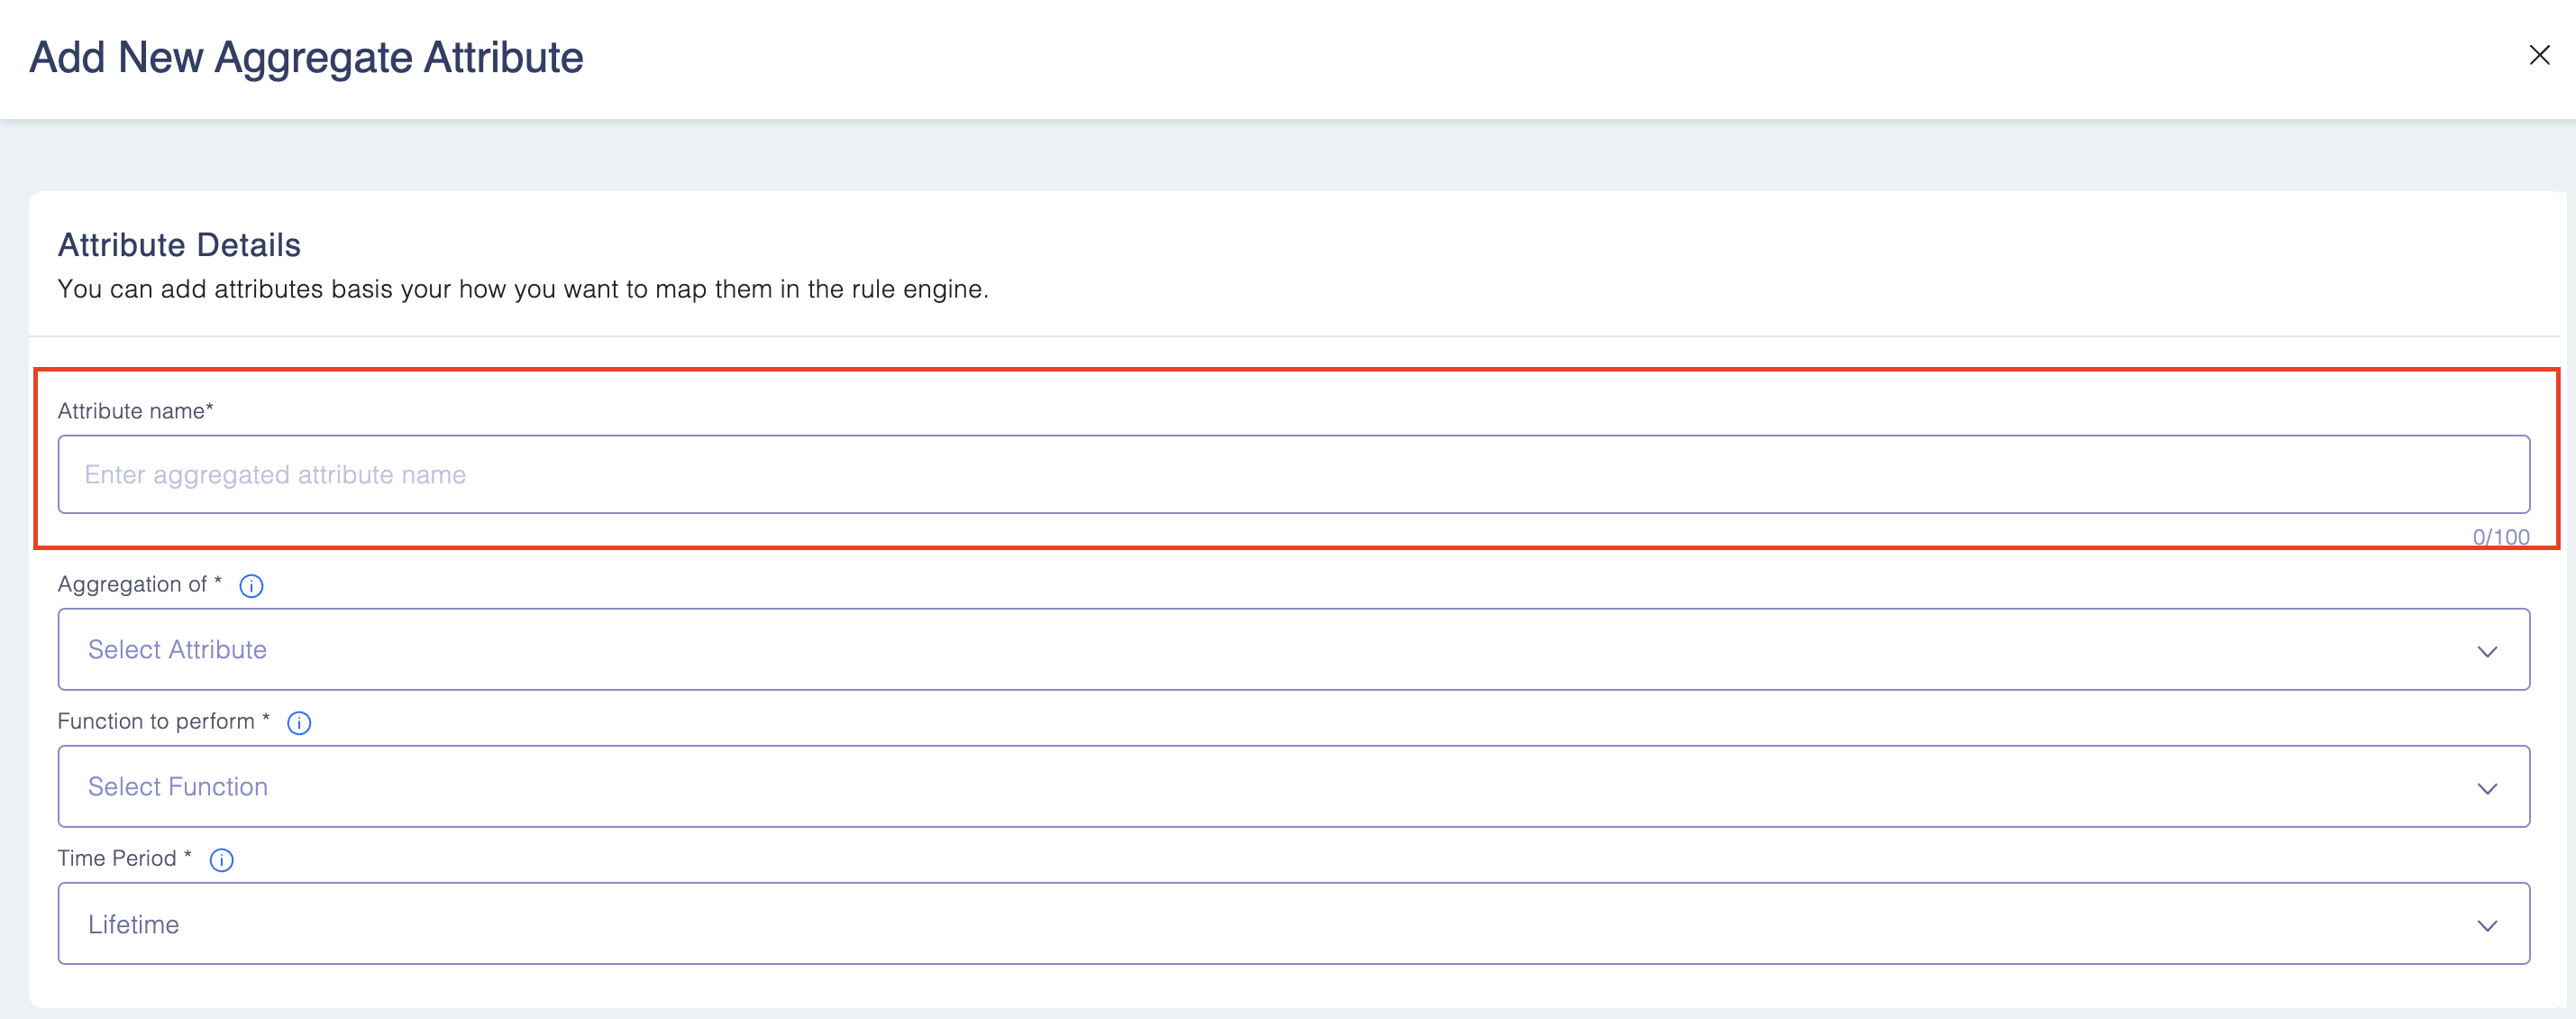Click chevron arrow of Lifetime dropdown

tap(2487, 925)
